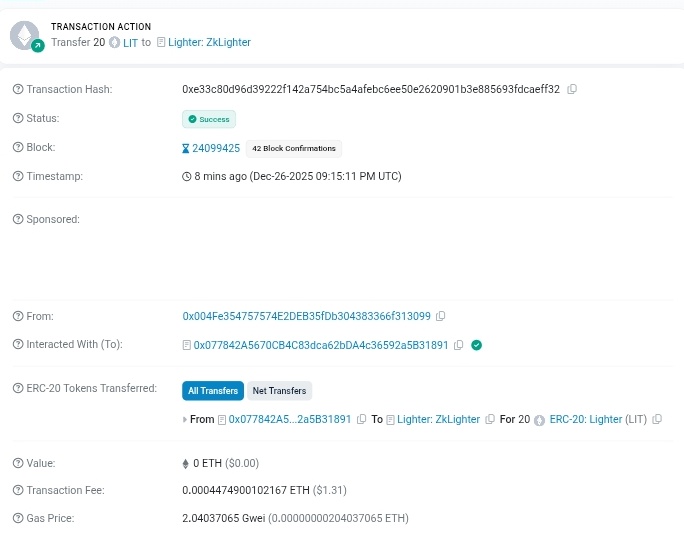Copy the Lighter: ZkLighter recipient address
The image size is (684, 533).
pyautogui.click(x=490, y=419)
